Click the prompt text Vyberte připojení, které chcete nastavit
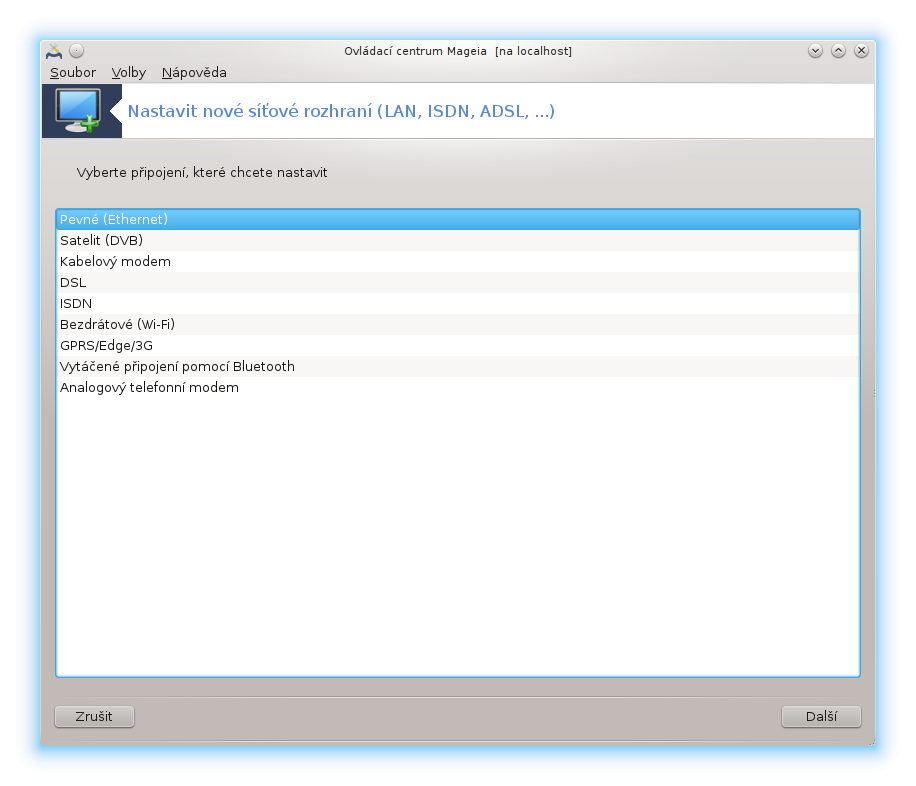The image size is (916, 786). coord(202,172)
